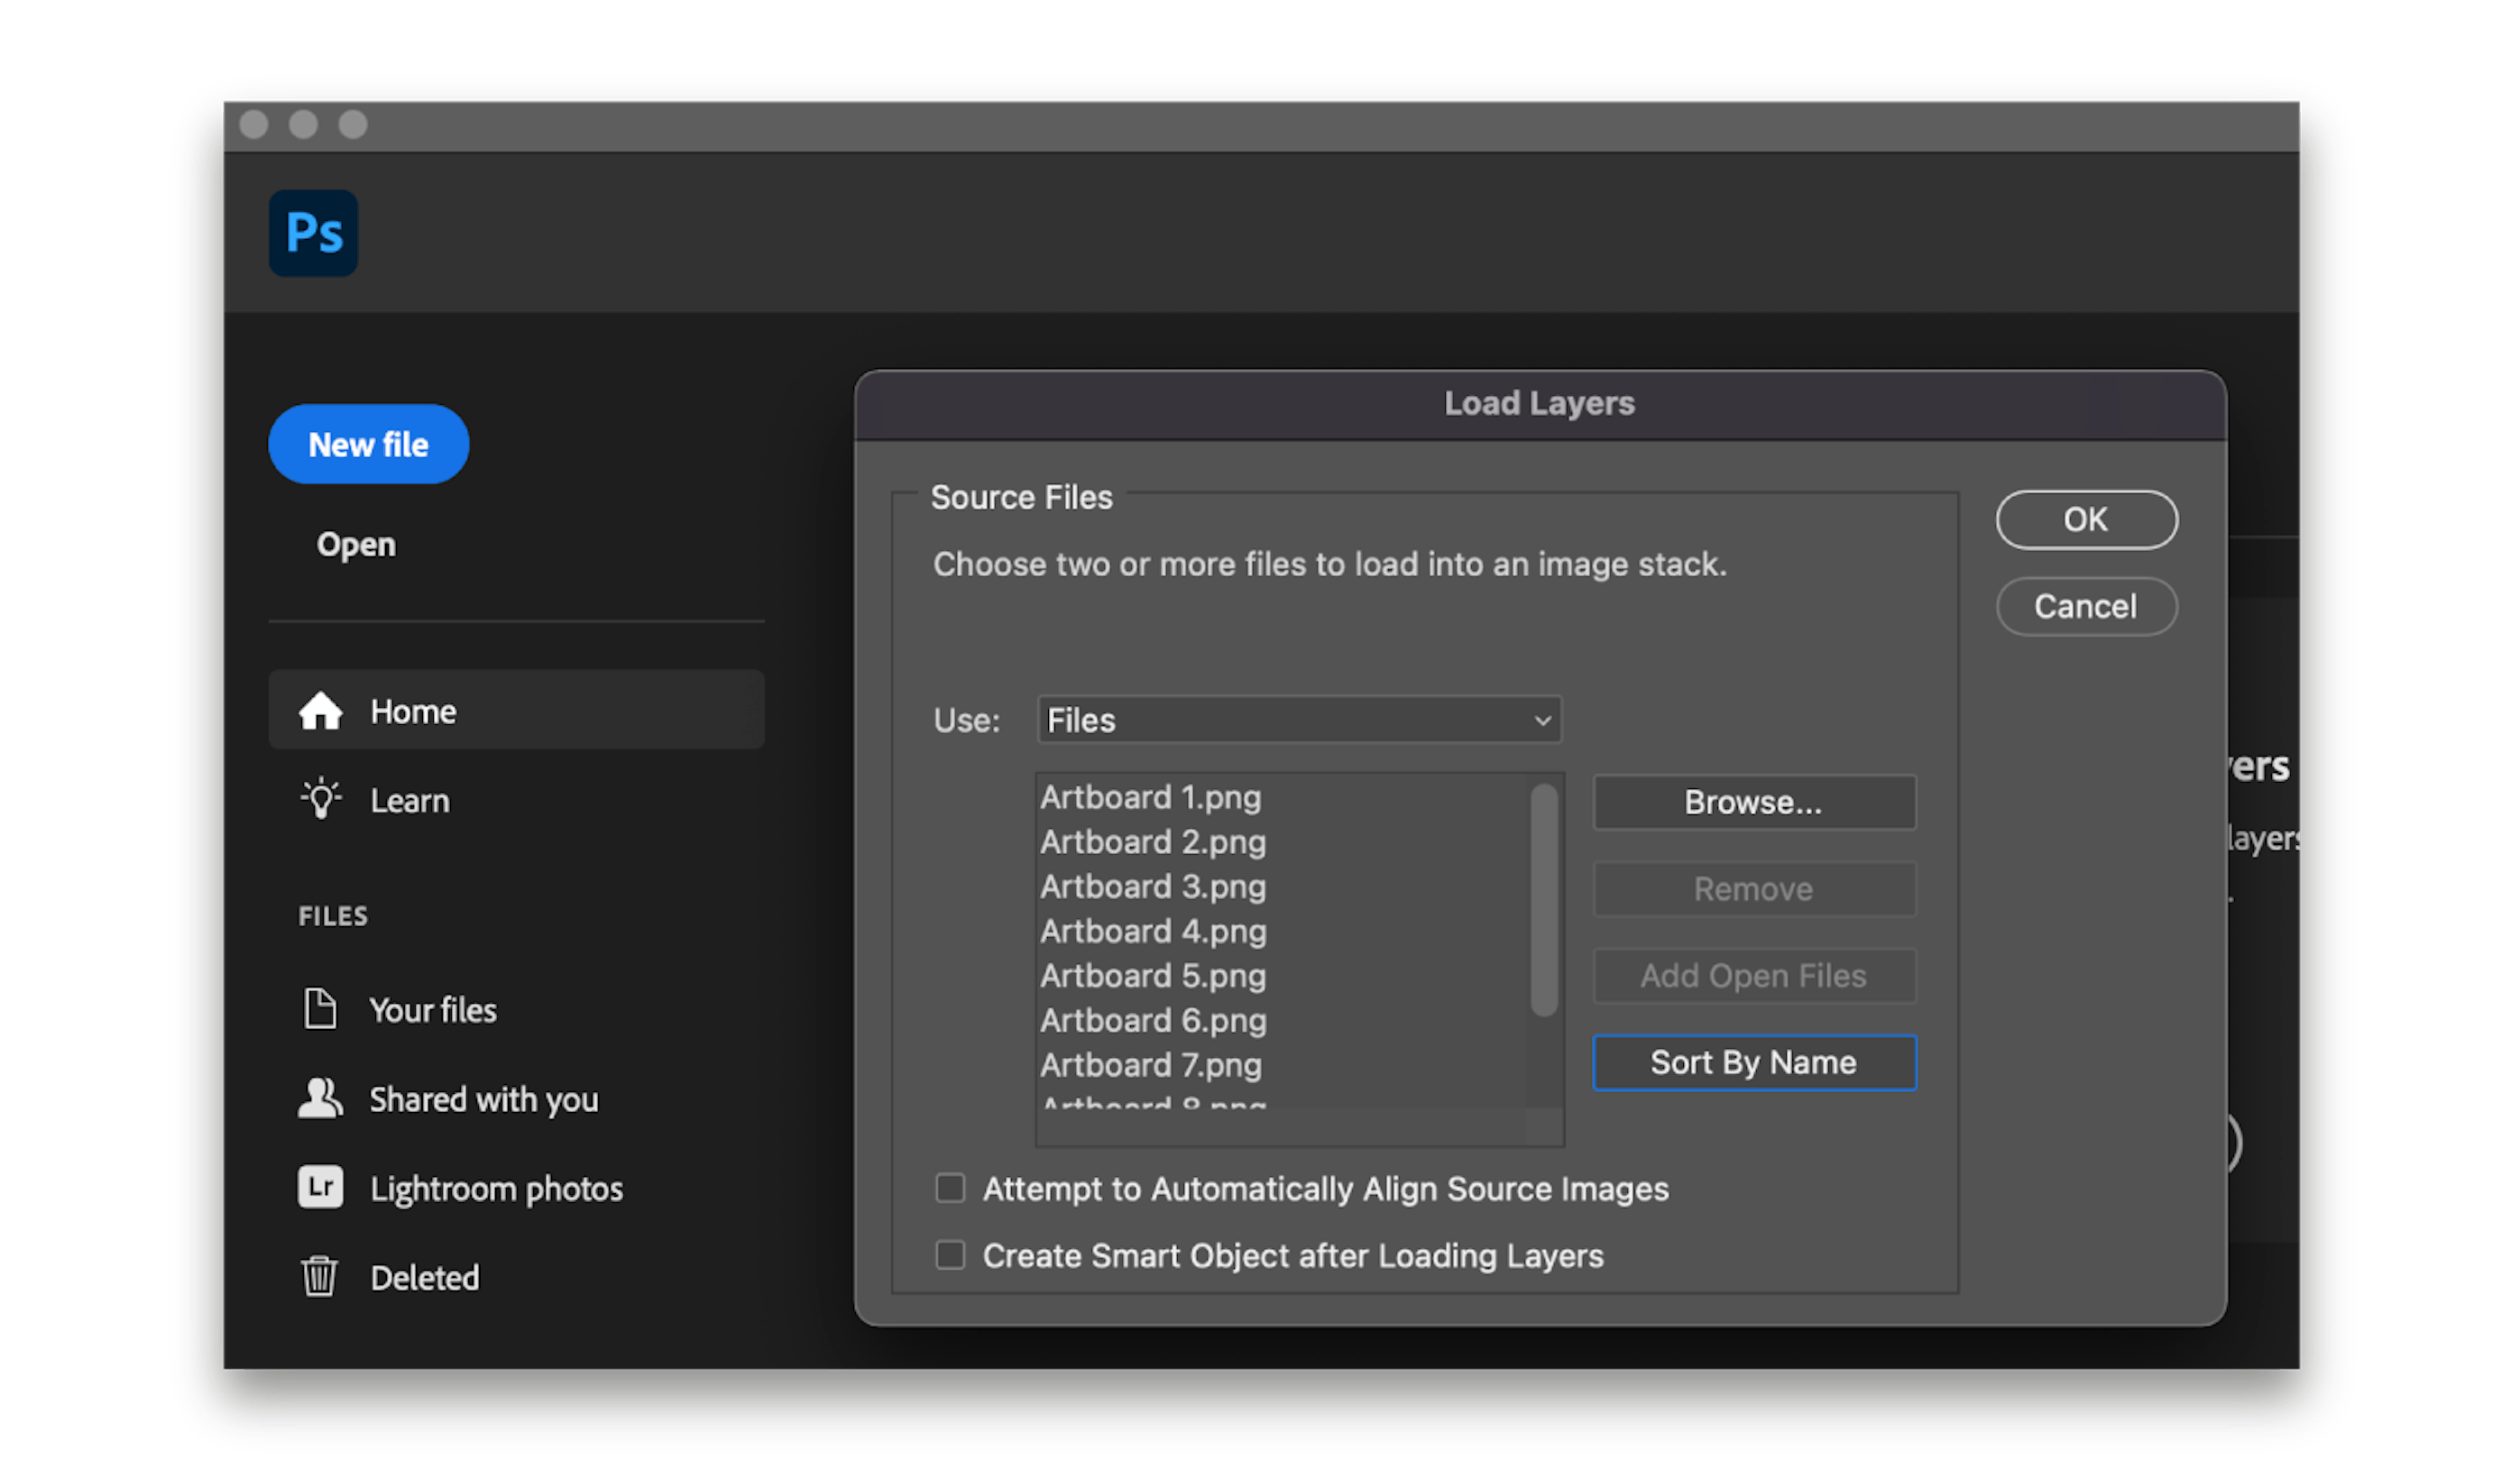Click the chevron arrow on Use dropdown
This screenshot has width=2520, height=1470.
(1542, 720)
